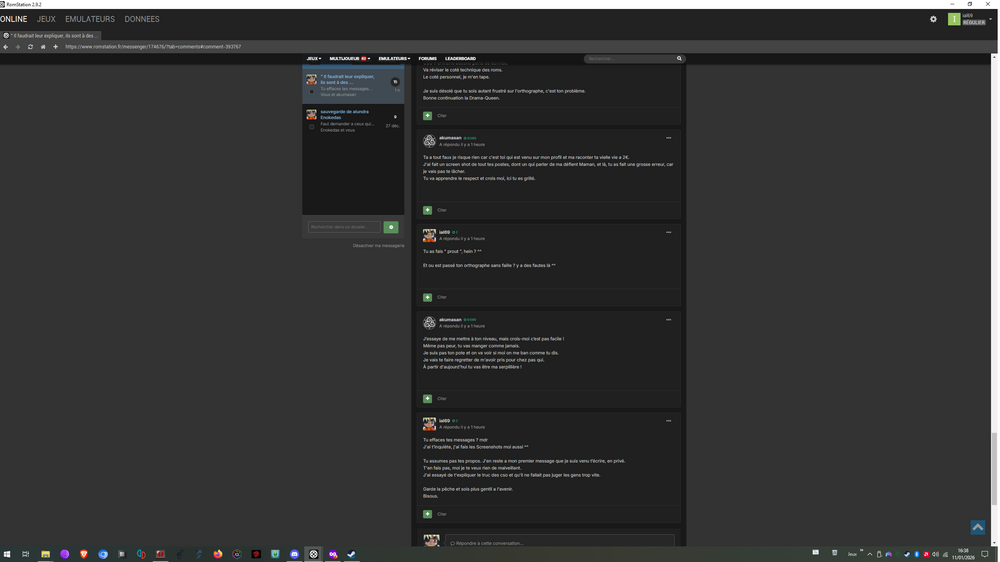Open the EMULATEURS dropdown in the site navigation
Image resolution: width=1000 pixels, height=562 pixels.
pos(394,59)
